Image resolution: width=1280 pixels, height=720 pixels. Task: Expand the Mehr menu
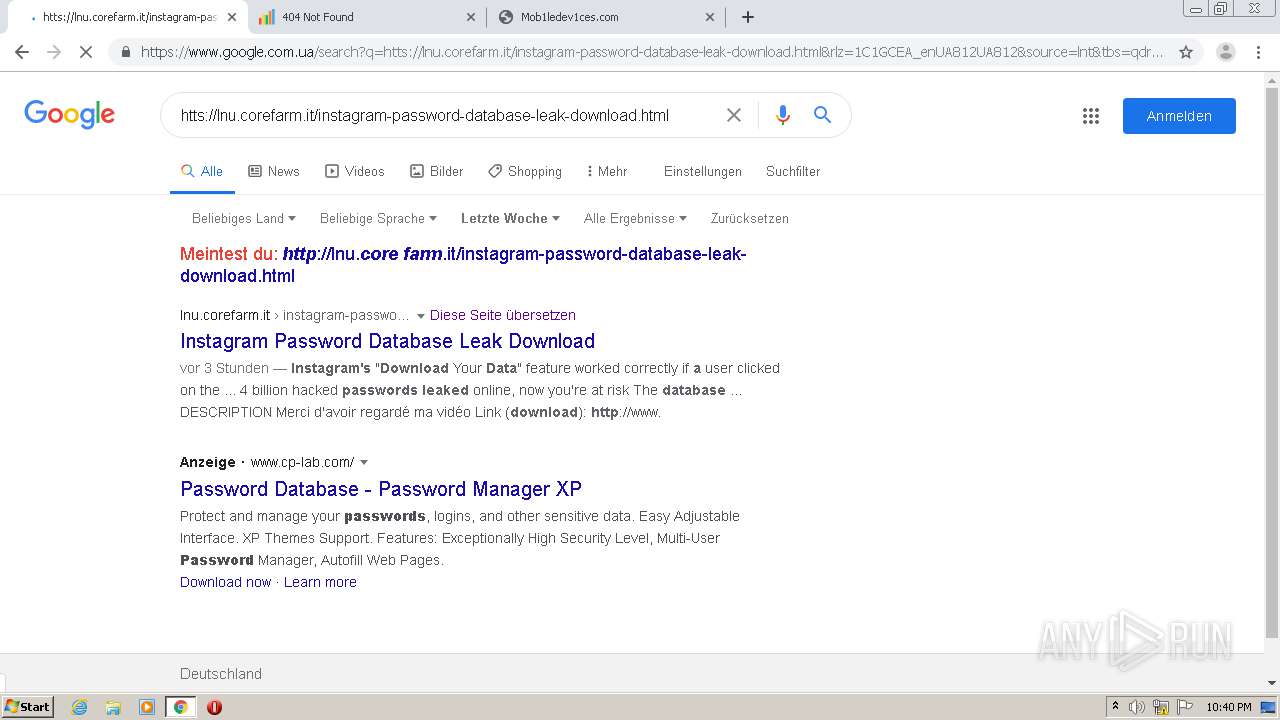click(x=607, y=171)
